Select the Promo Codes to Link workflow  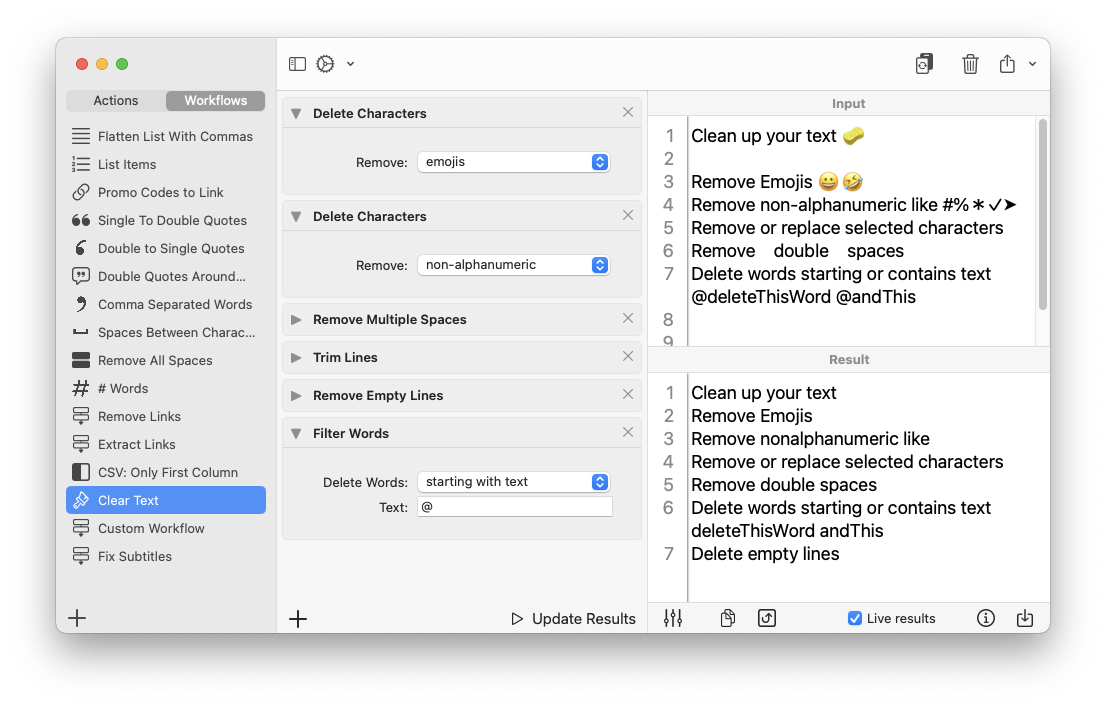tap(166, 193)
